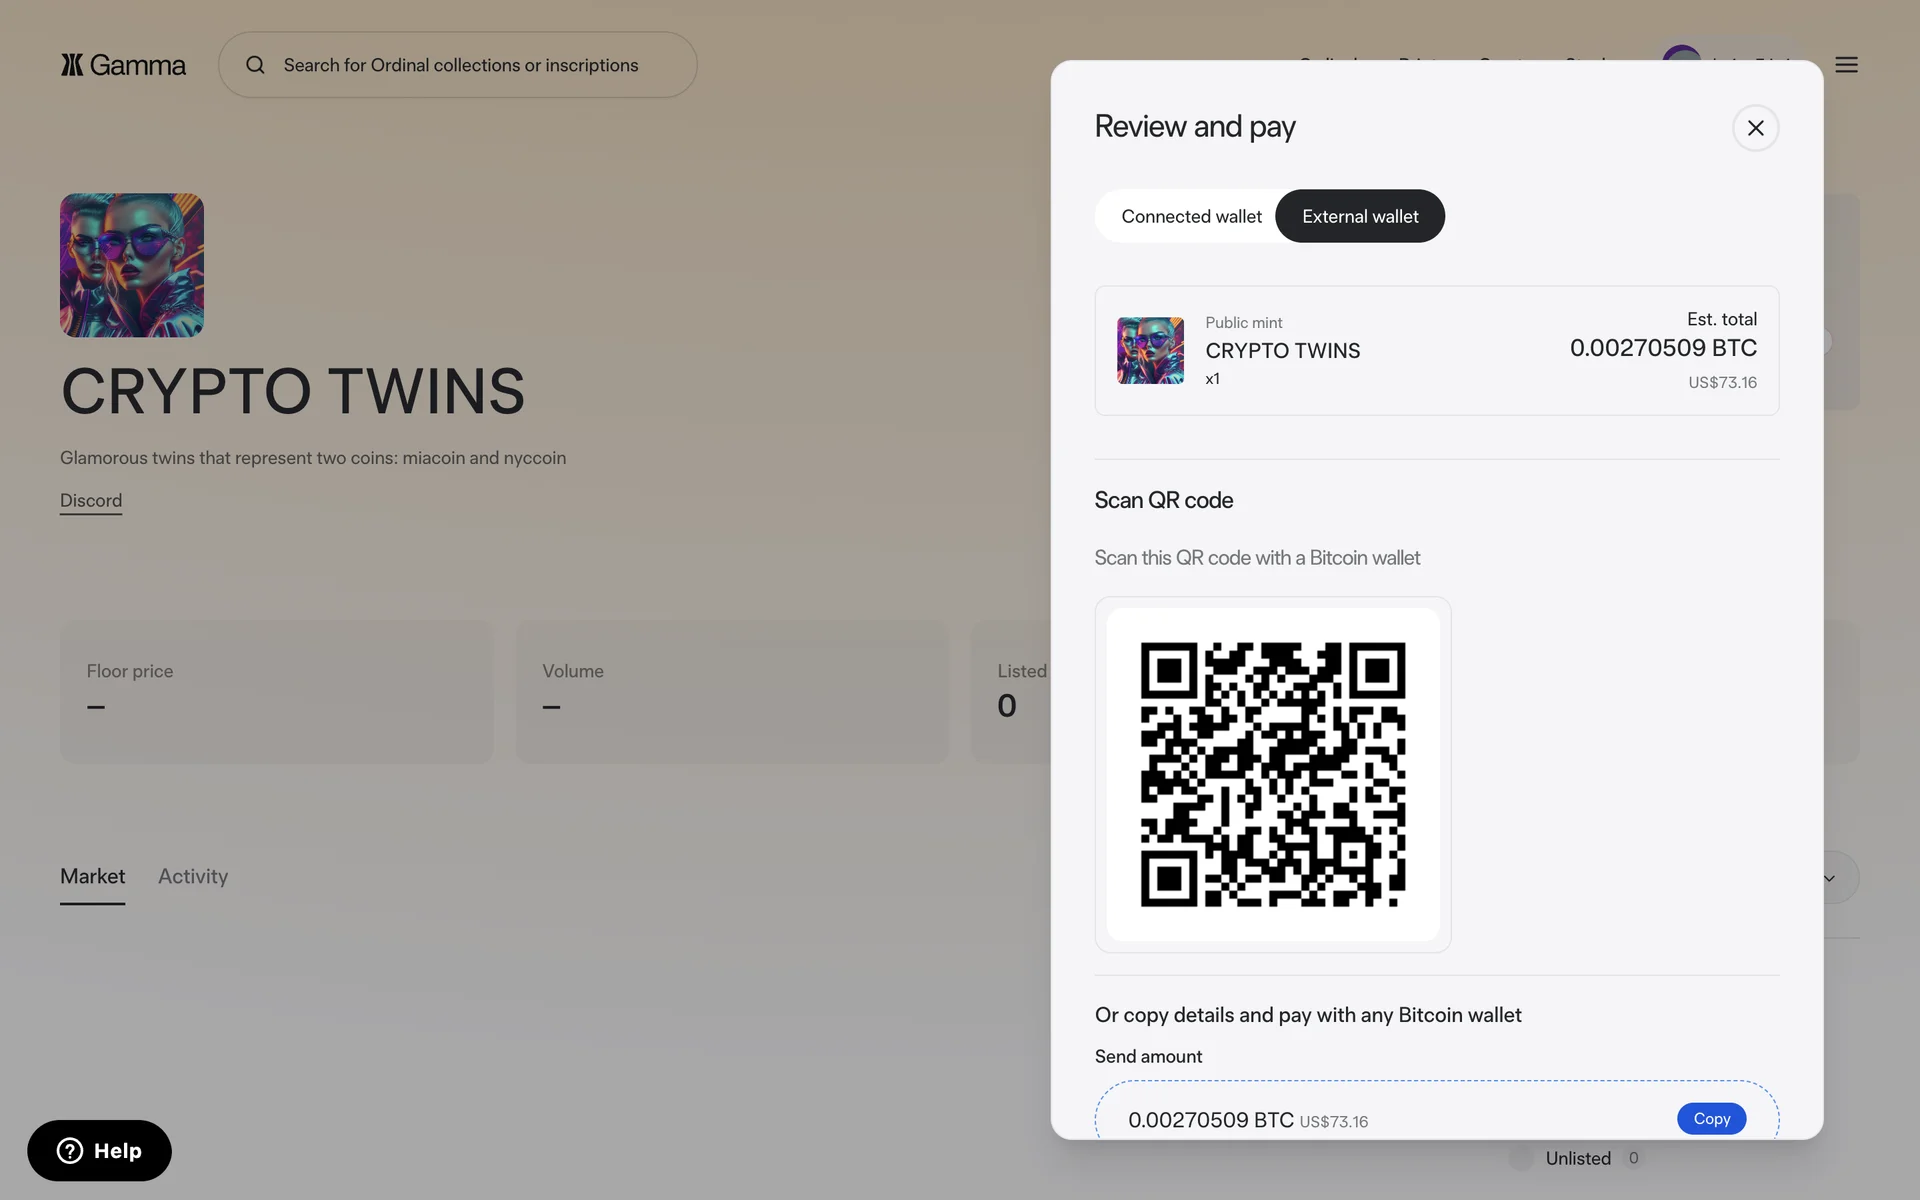Select the Market tab
Viewport: 1920px width, 1200px height.
tap(92, 876)
